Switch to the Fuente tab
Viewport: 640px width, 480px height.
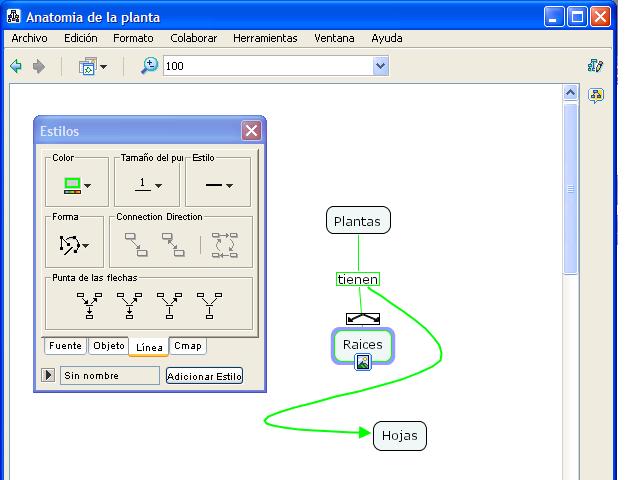pos(65,346)
